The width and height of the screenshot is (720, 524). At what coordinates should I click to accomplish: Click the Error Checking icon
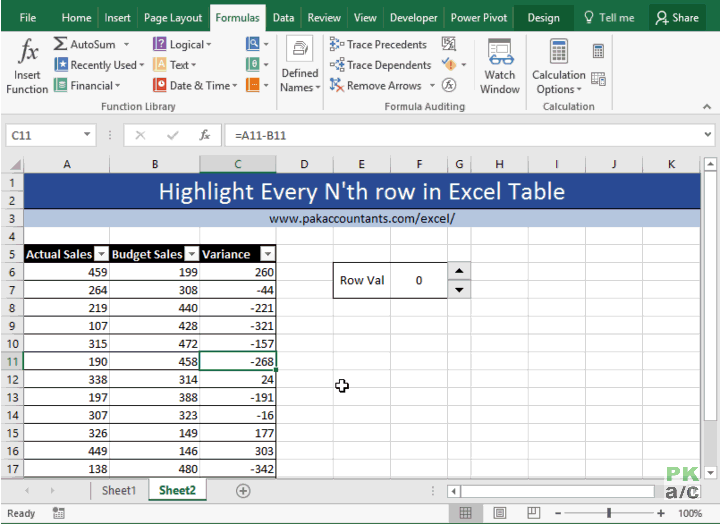point(449,65)
